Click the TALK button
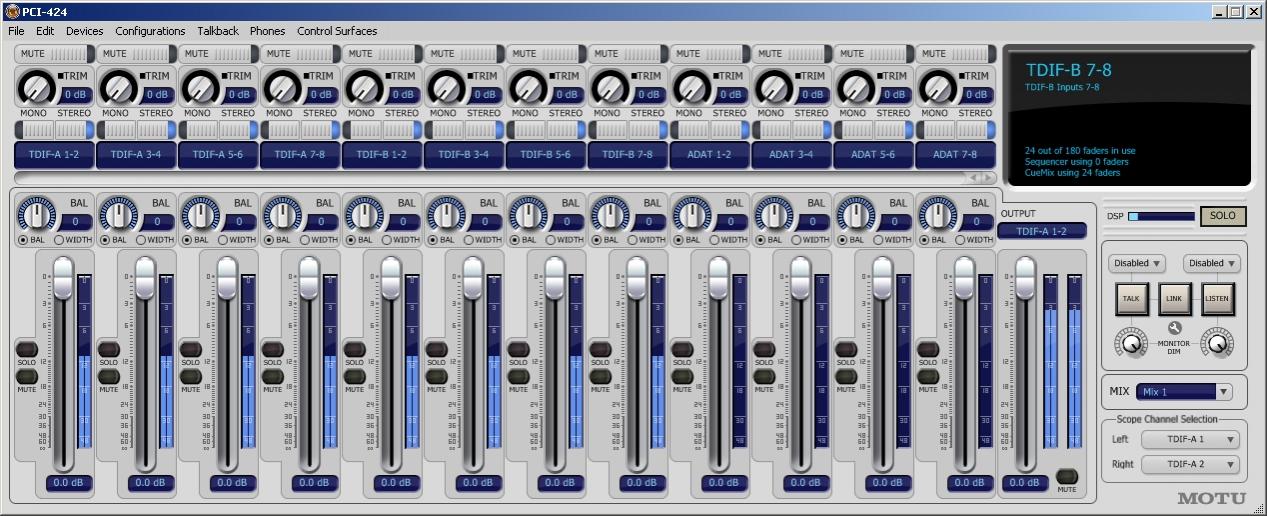The image size is (1267, 516). pos(1131,298)
